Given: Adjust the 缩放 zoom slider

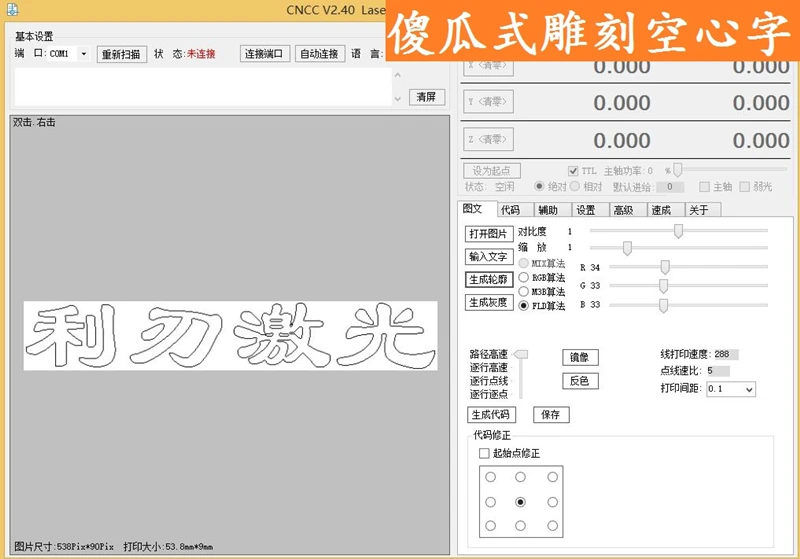Looking at the screenshot, I should pos(627,248).
